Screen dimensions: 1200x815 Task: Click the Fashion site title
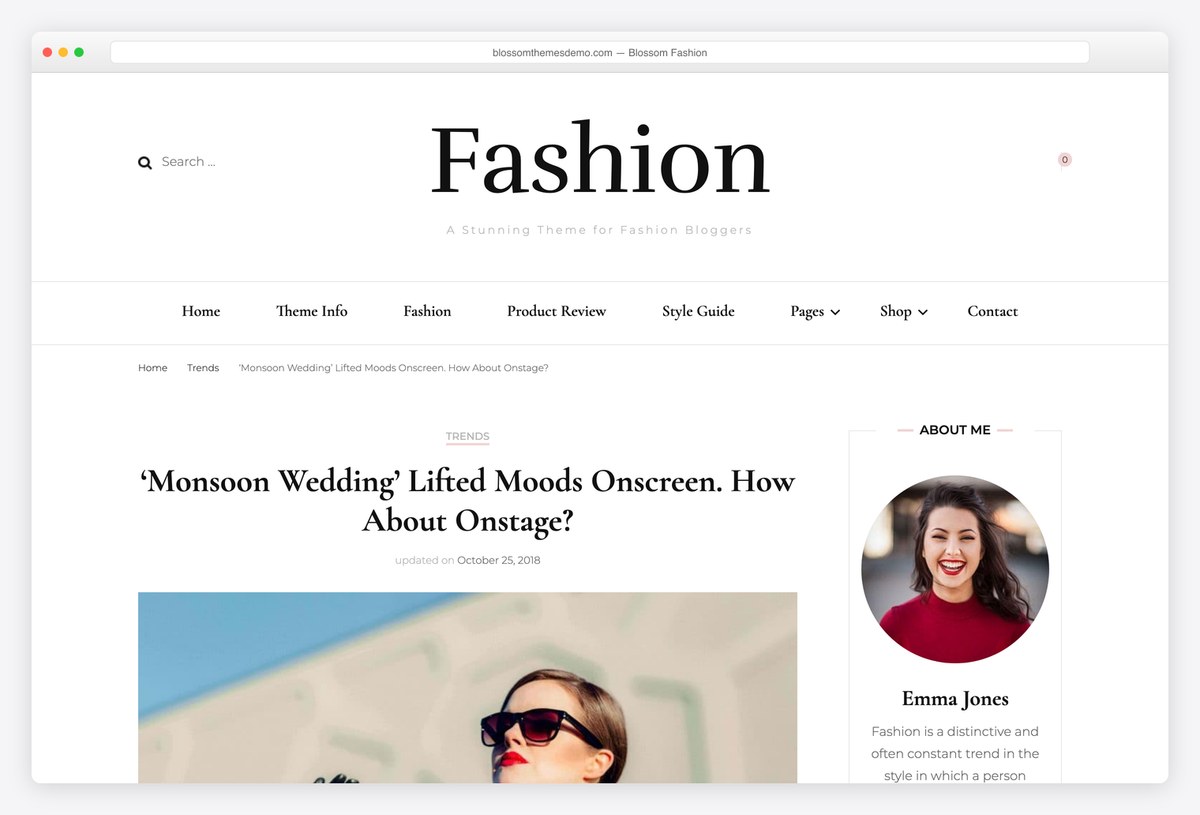(x=600, y=159)
